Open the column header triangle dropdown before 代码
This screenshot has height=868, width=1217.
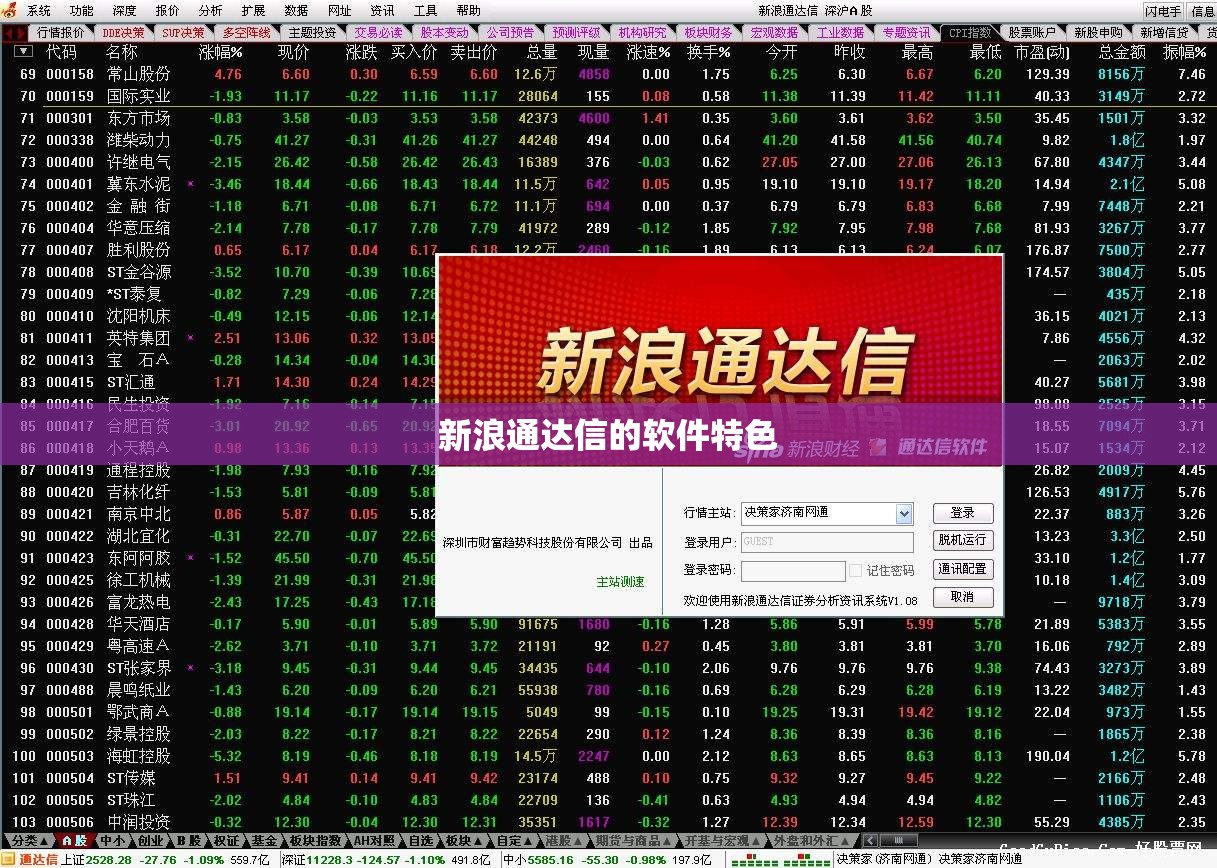pyautogui.click(x=23, y=51)
